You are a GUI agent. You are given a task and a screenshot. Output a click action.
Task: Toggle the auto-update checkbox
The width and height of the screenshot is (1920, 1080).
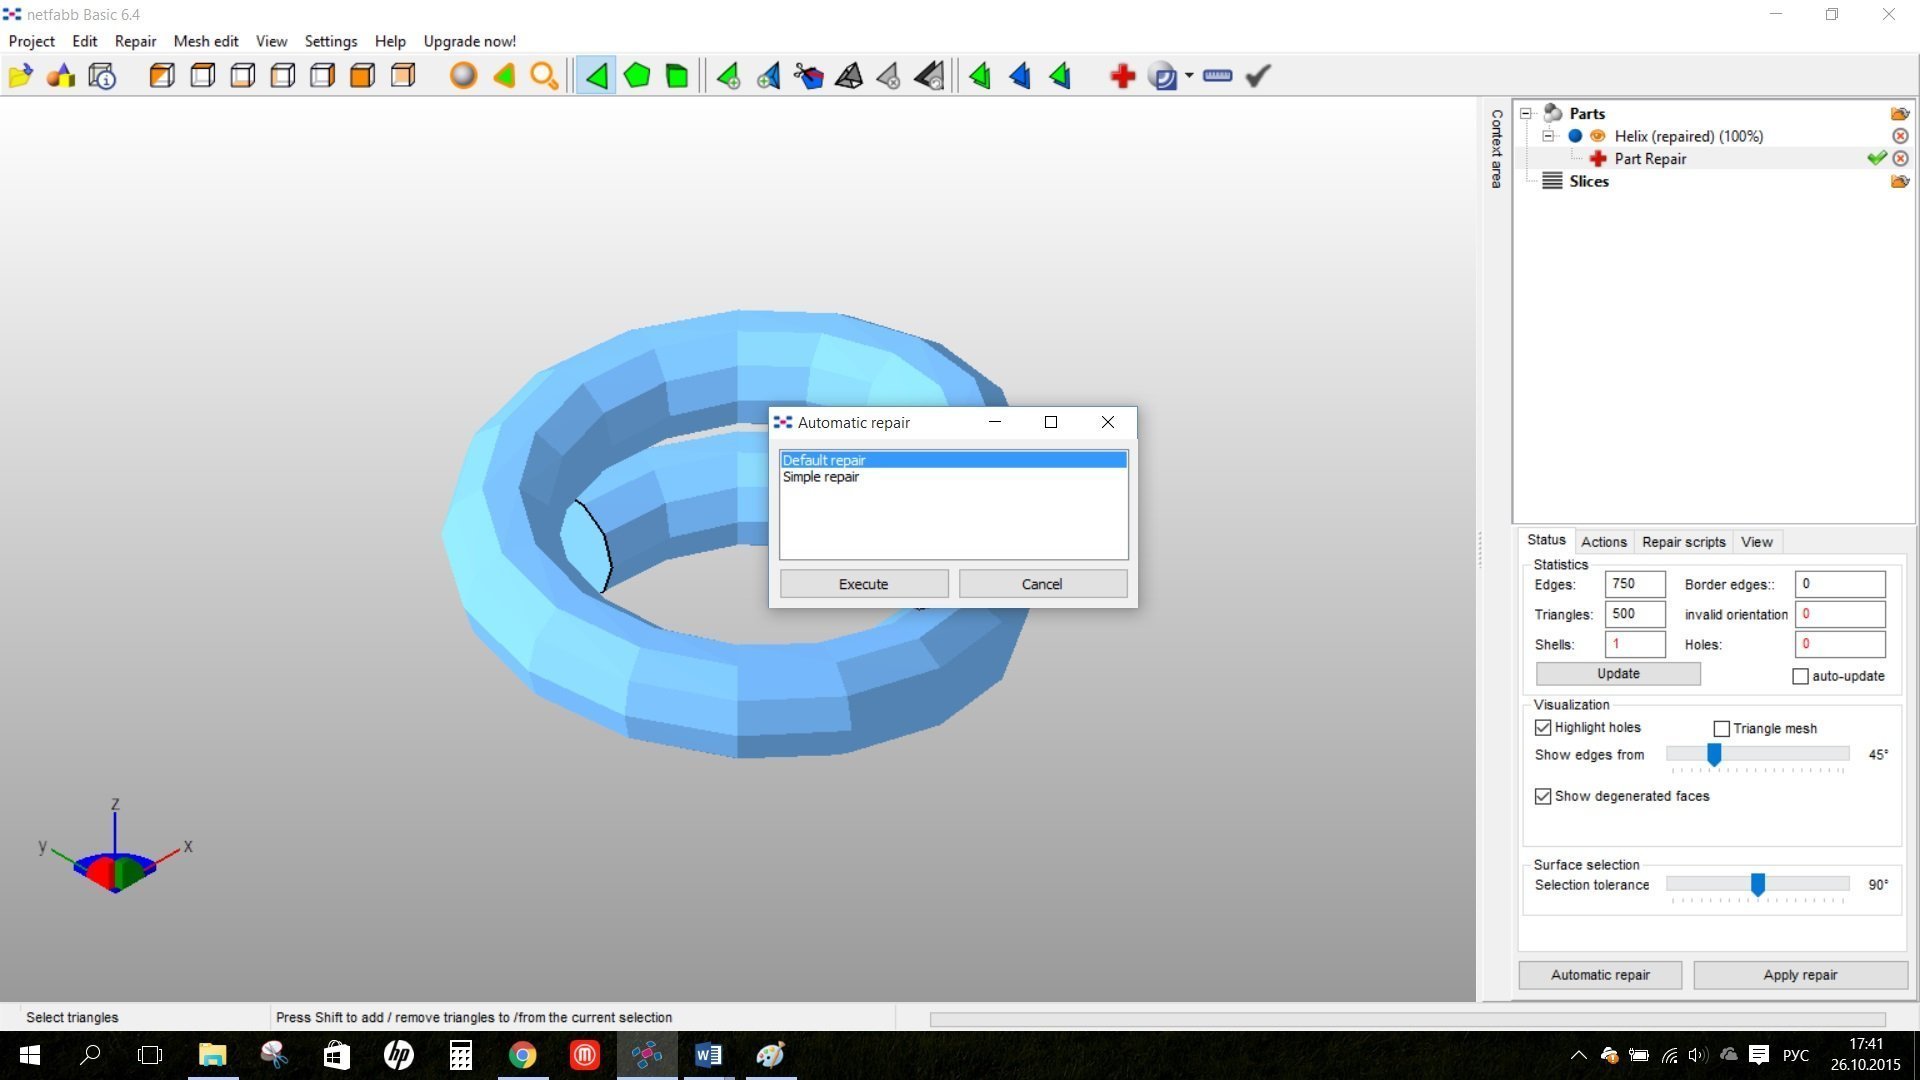[x=1800, y=677]
